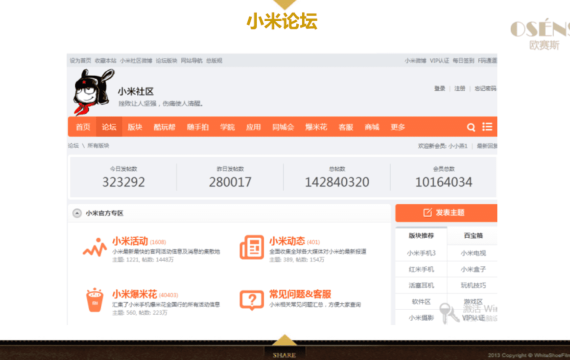Click the 忘记密码 link
This screenshot has height=360, width=570.
click(x=485, y=88)
